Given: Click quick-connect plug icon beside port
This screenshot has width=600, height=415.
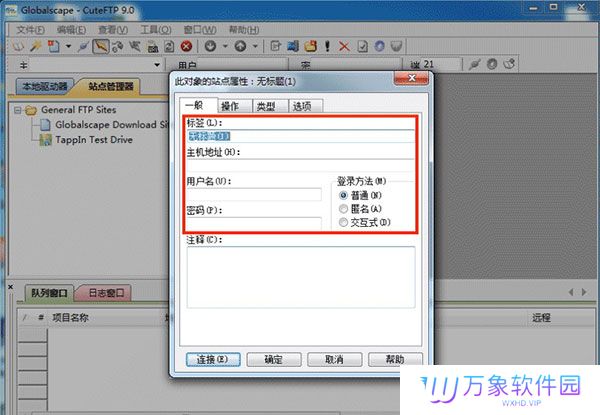Looking at the screenshot, I should tap(474, 64).
